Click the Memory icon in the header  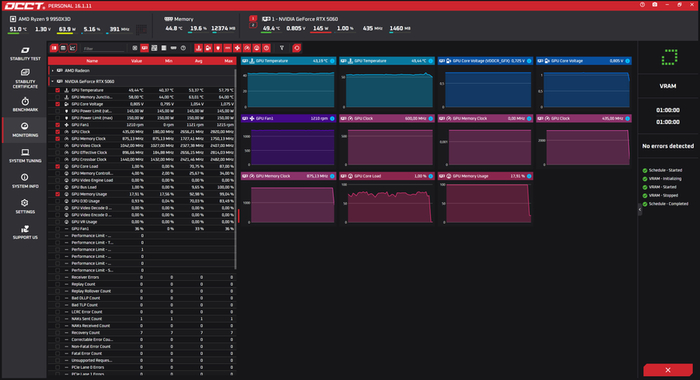click(x=168, y=19)
